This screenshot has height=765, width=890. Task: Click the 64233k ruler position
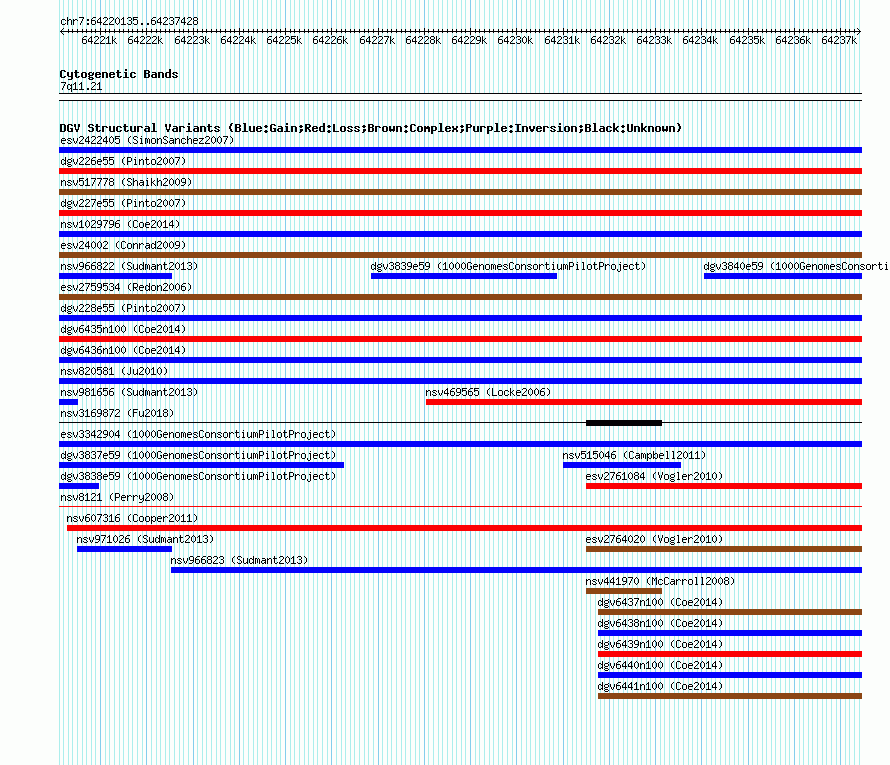[654, 40]
